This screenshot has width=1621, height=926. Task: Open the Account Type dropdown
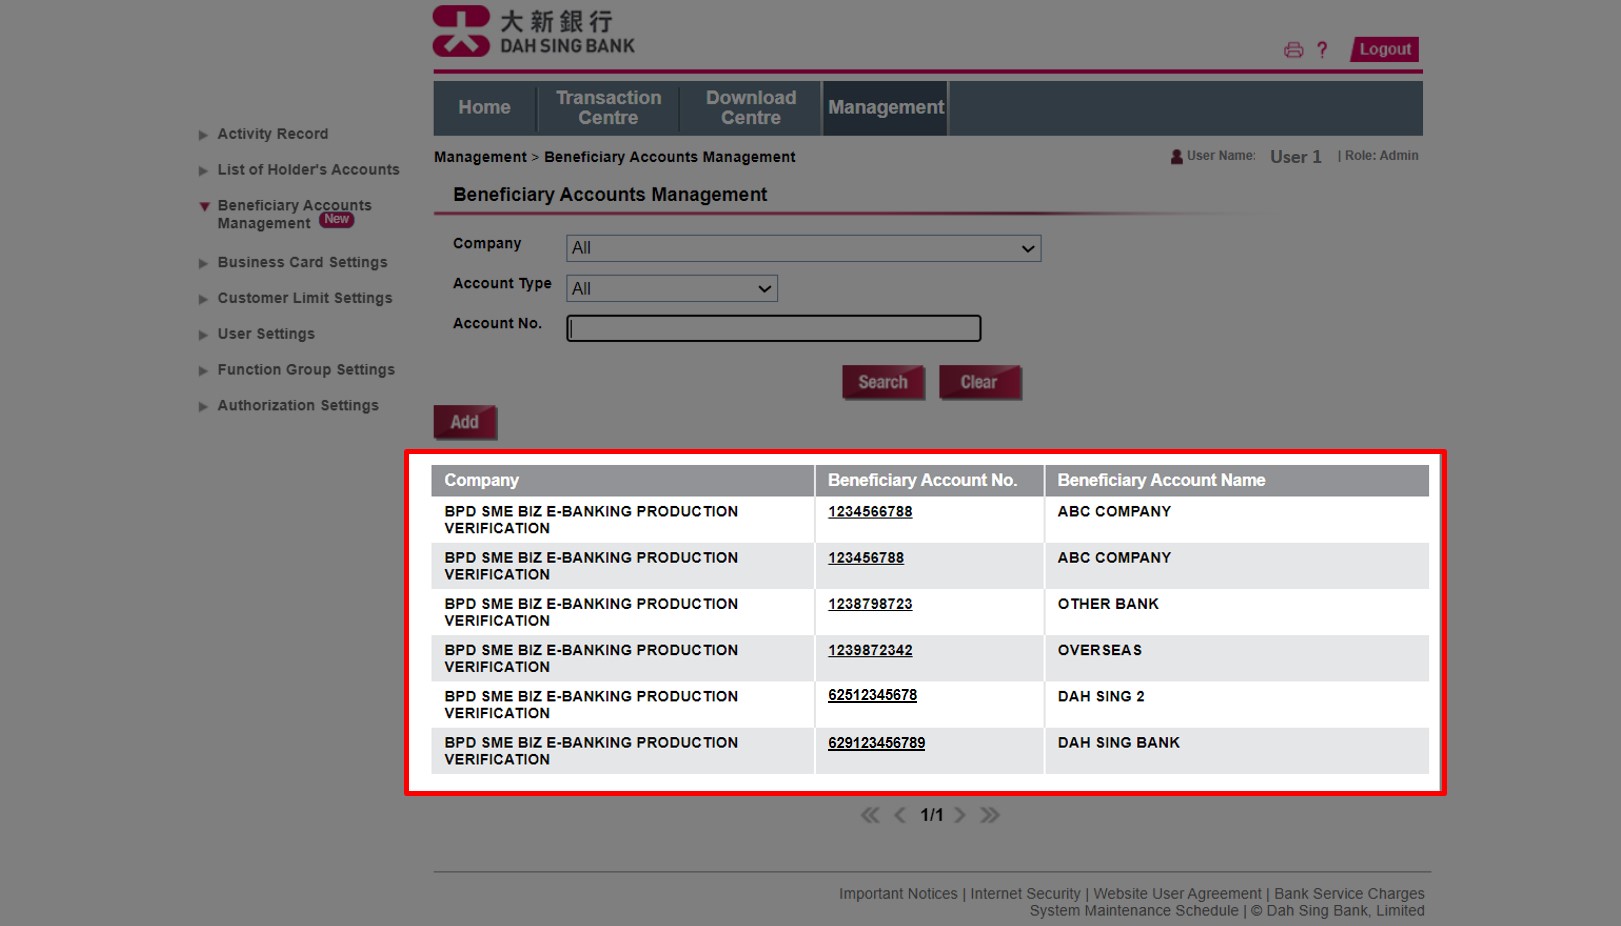[x=672, y=289]
